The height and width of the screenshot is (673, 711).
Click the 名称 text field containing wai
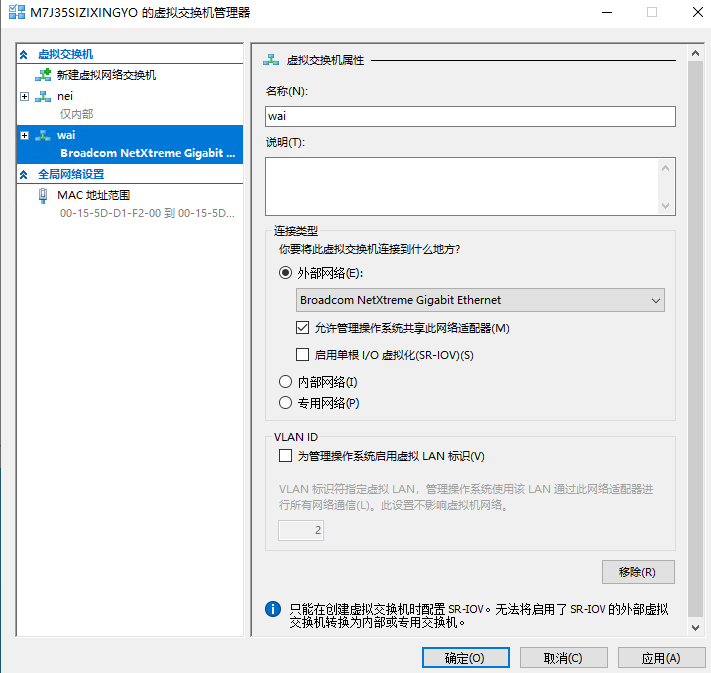click(469, 116)
